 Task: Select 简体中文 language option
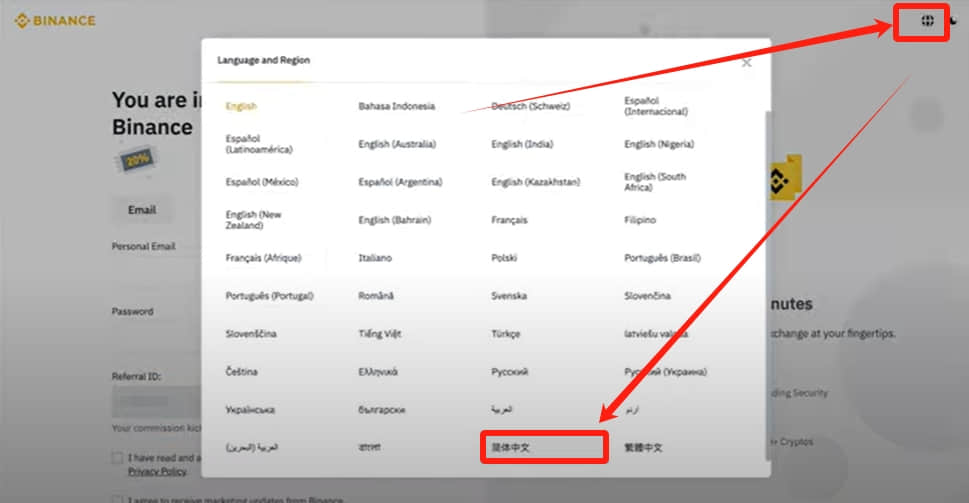click(510, 447)
